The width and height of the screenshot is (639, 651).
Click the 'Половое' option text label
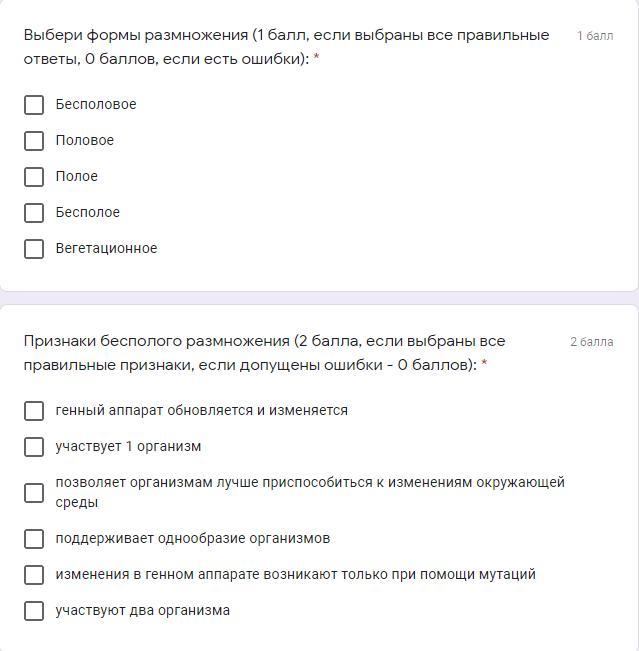[85, 141]
